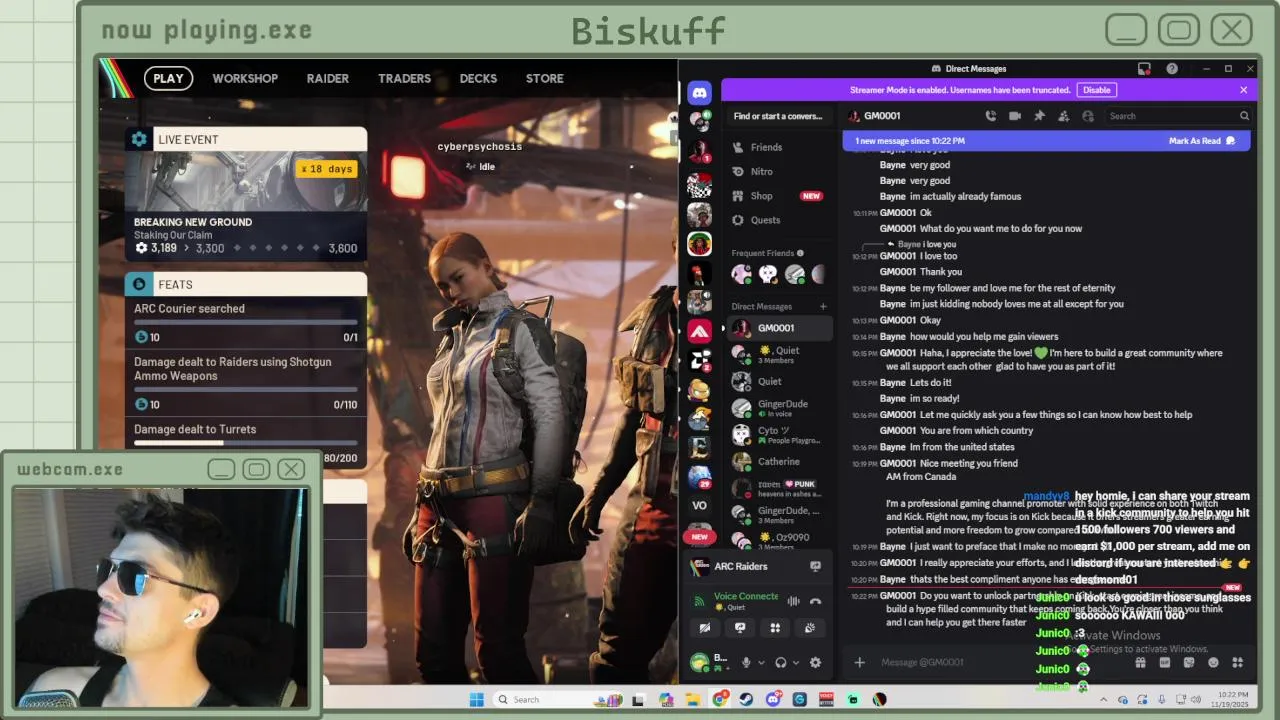1280x720 pixels.
Task: Select the Damage dealt to Turrets feat
Action: [246, 443]
